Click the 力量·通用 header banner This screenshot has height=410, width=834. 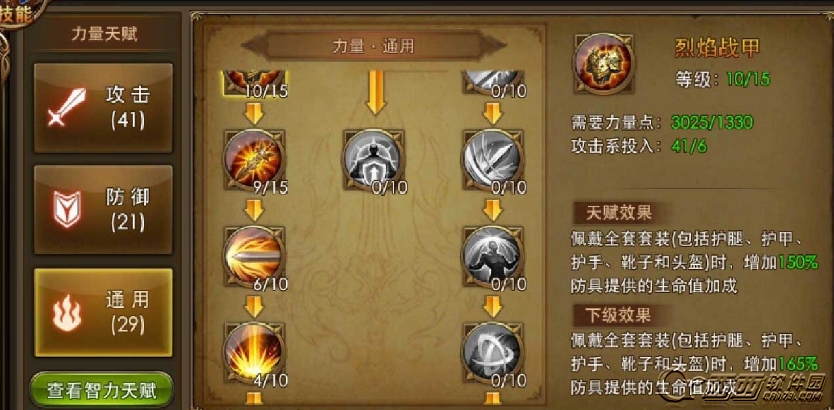[373, 46]
